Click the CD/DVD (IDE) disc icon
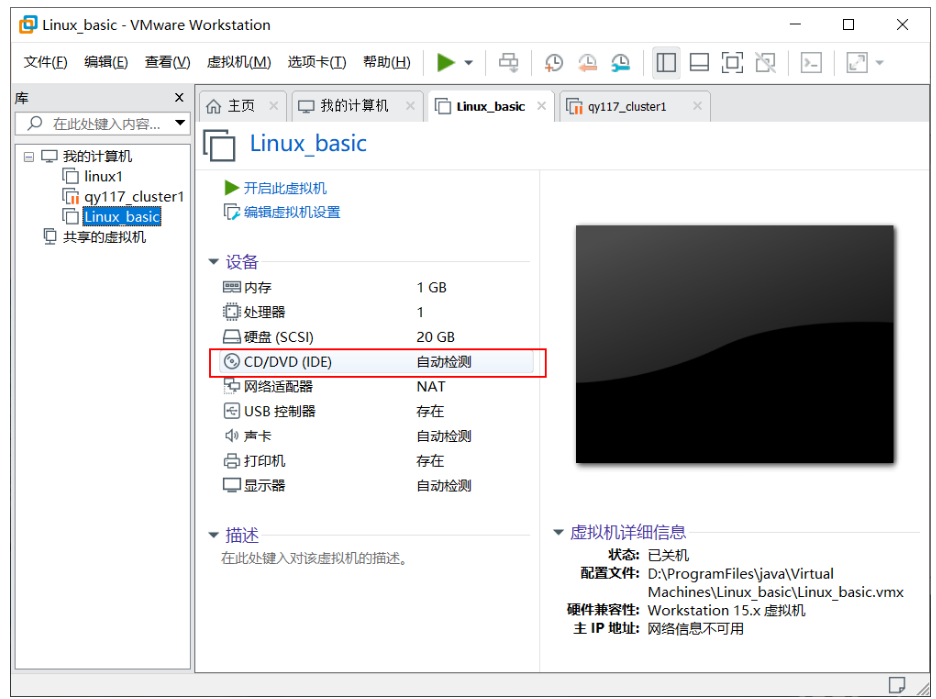Image resolution: width=936 pixels, height=699 pixels. point(232,361)
